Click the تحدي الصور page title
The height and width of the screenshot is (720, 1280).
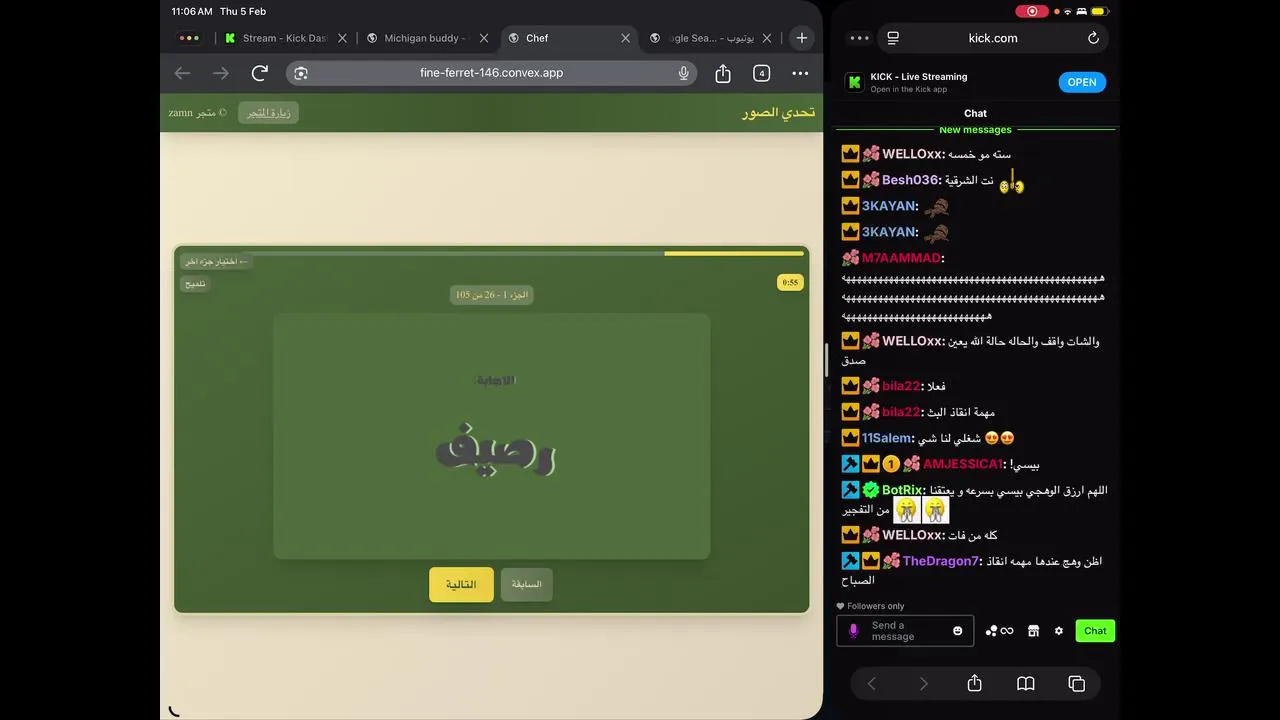tap(779, 113)
